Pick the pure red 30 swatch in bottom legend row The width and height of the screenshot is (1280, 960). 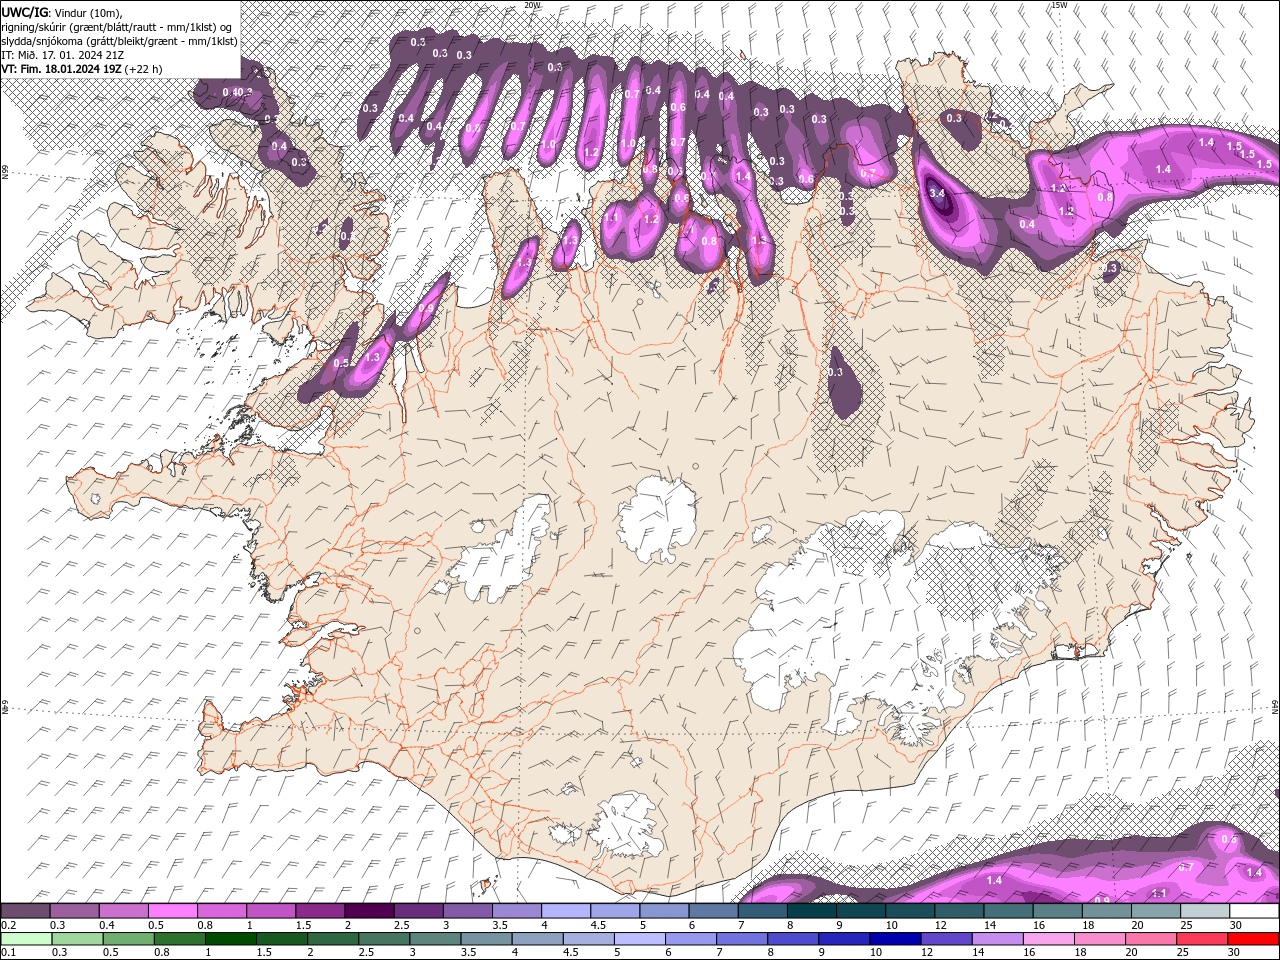click(1253, 939)
